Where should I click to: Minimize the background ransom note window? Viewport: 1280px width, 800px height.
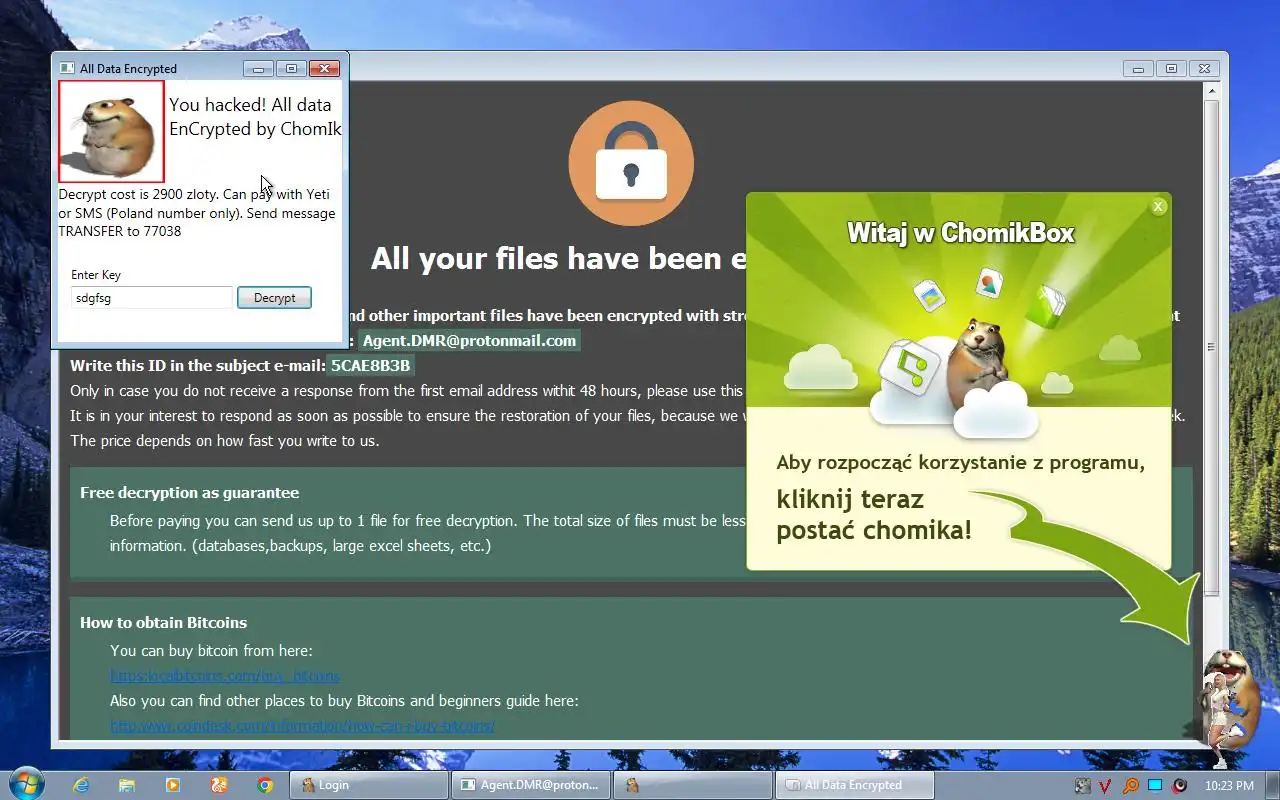point(1138,68)
